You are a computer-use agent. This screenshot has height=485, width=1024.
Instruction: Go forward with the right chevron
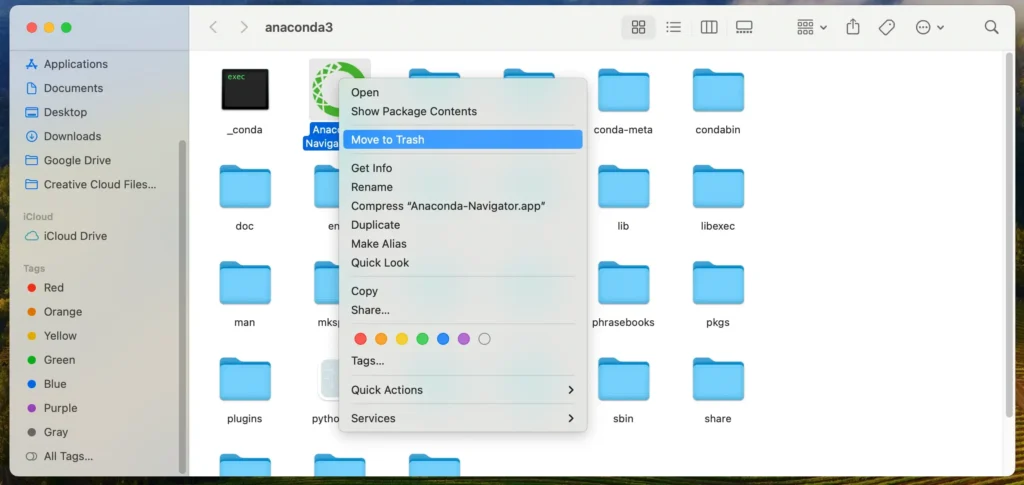point(244,27)
